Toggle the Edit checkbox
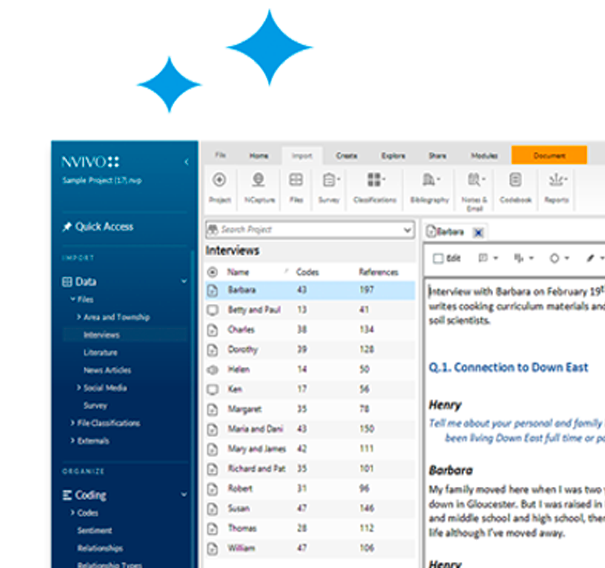The height and width of the screenshot is (568, 605). (x=438, y=258)
